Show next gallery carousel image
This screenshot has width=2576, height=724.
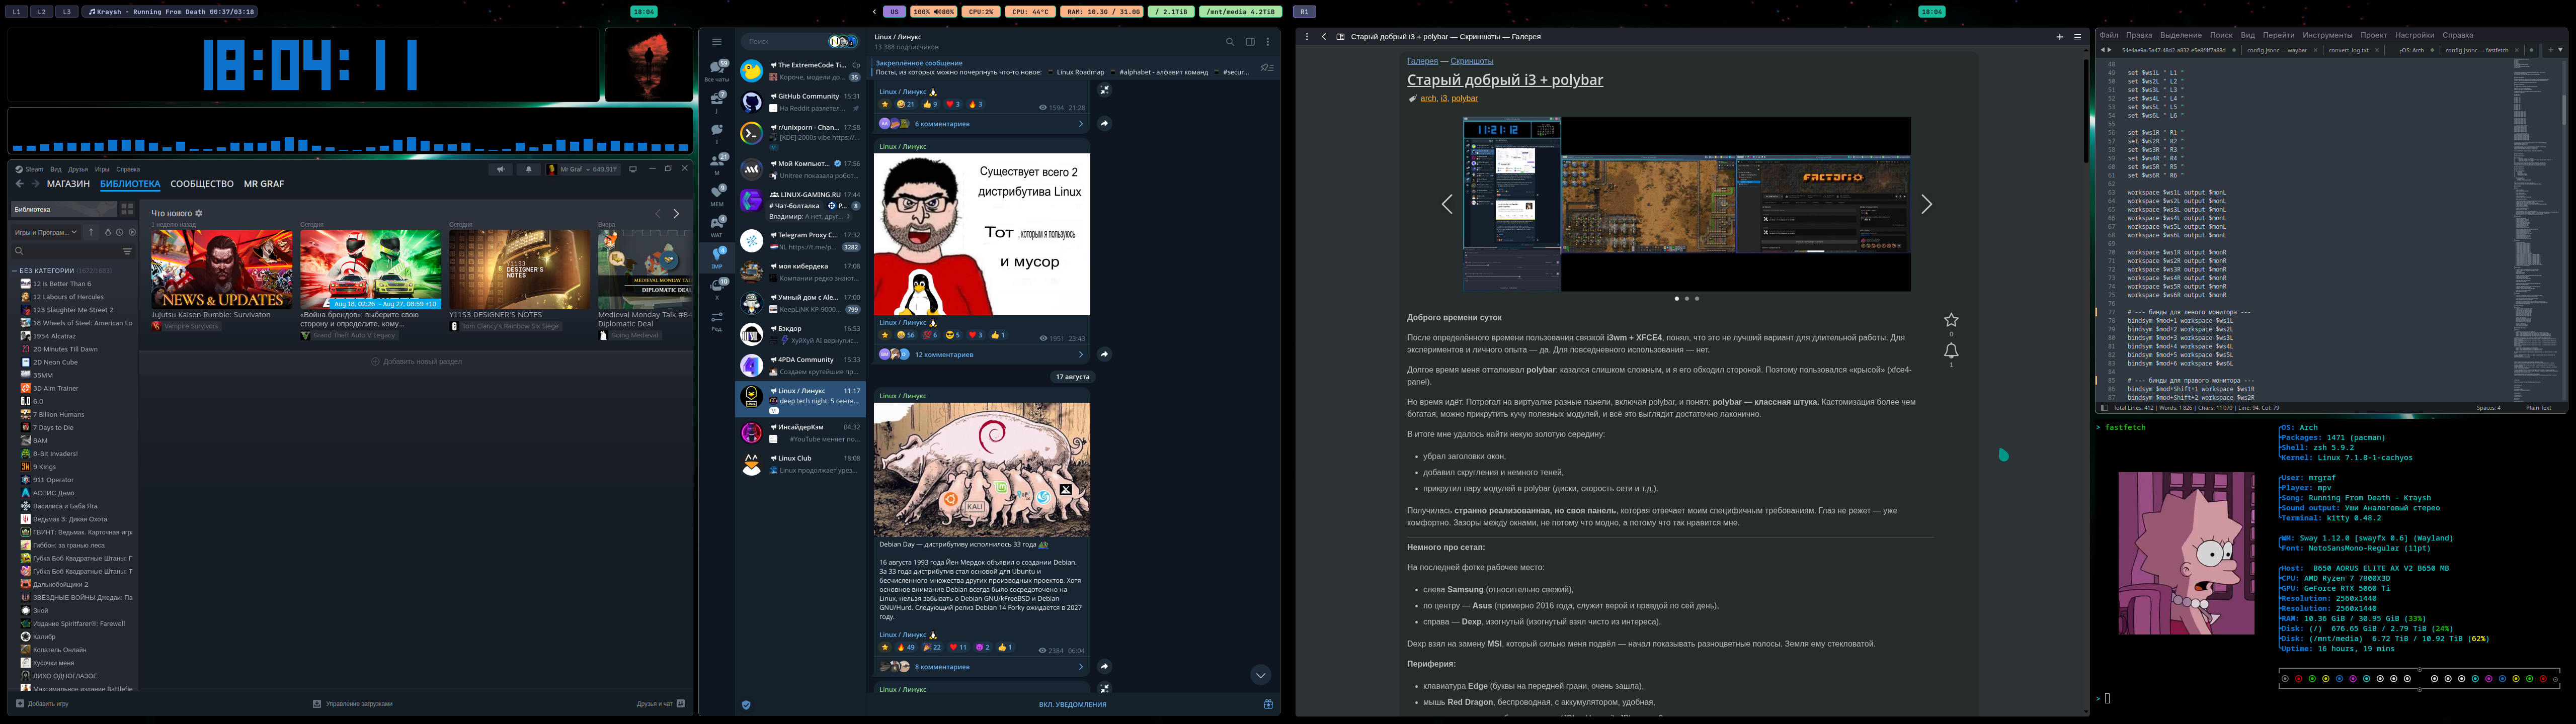(x=1926, y=204)
